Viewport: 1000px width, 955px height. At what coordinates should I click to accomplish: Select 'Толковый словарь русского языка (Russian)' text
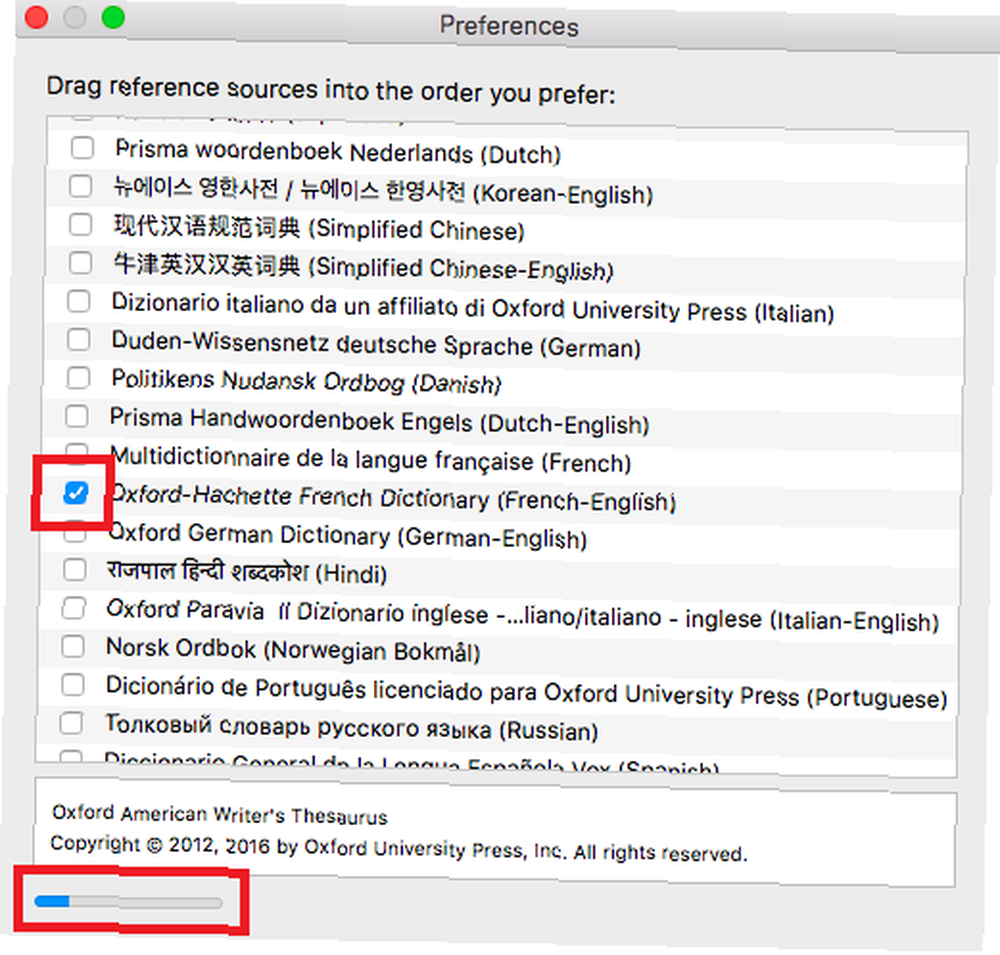pyautogui.click(x=351, y=727)
